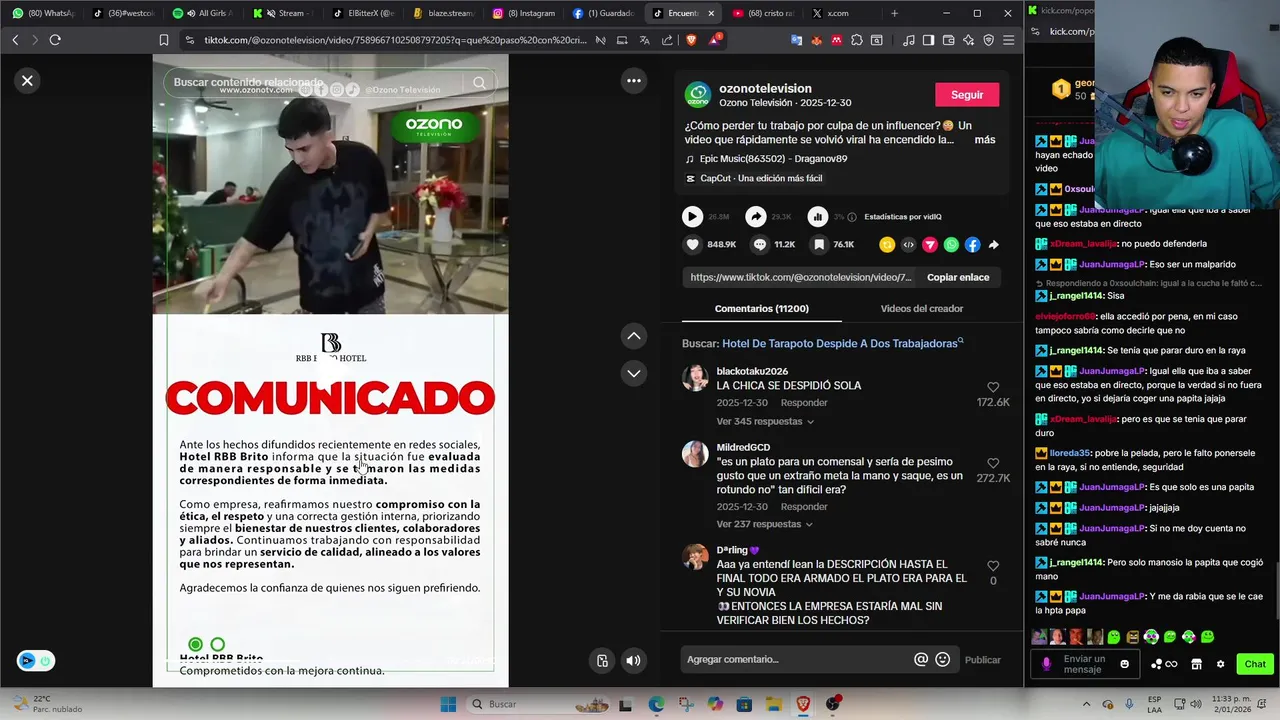Open Kick chat settings gear icon
Screen dimensions: 1280x720
click(1220, 664)
